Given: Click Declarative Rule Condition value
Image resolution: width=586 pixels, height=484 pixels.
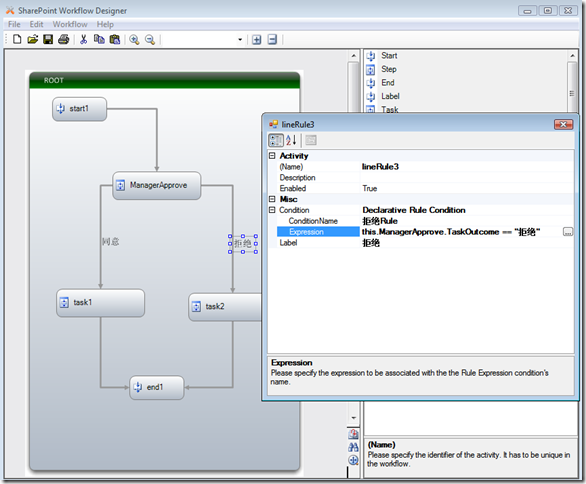Looking at the screenshot, I should tap(467, 210).
